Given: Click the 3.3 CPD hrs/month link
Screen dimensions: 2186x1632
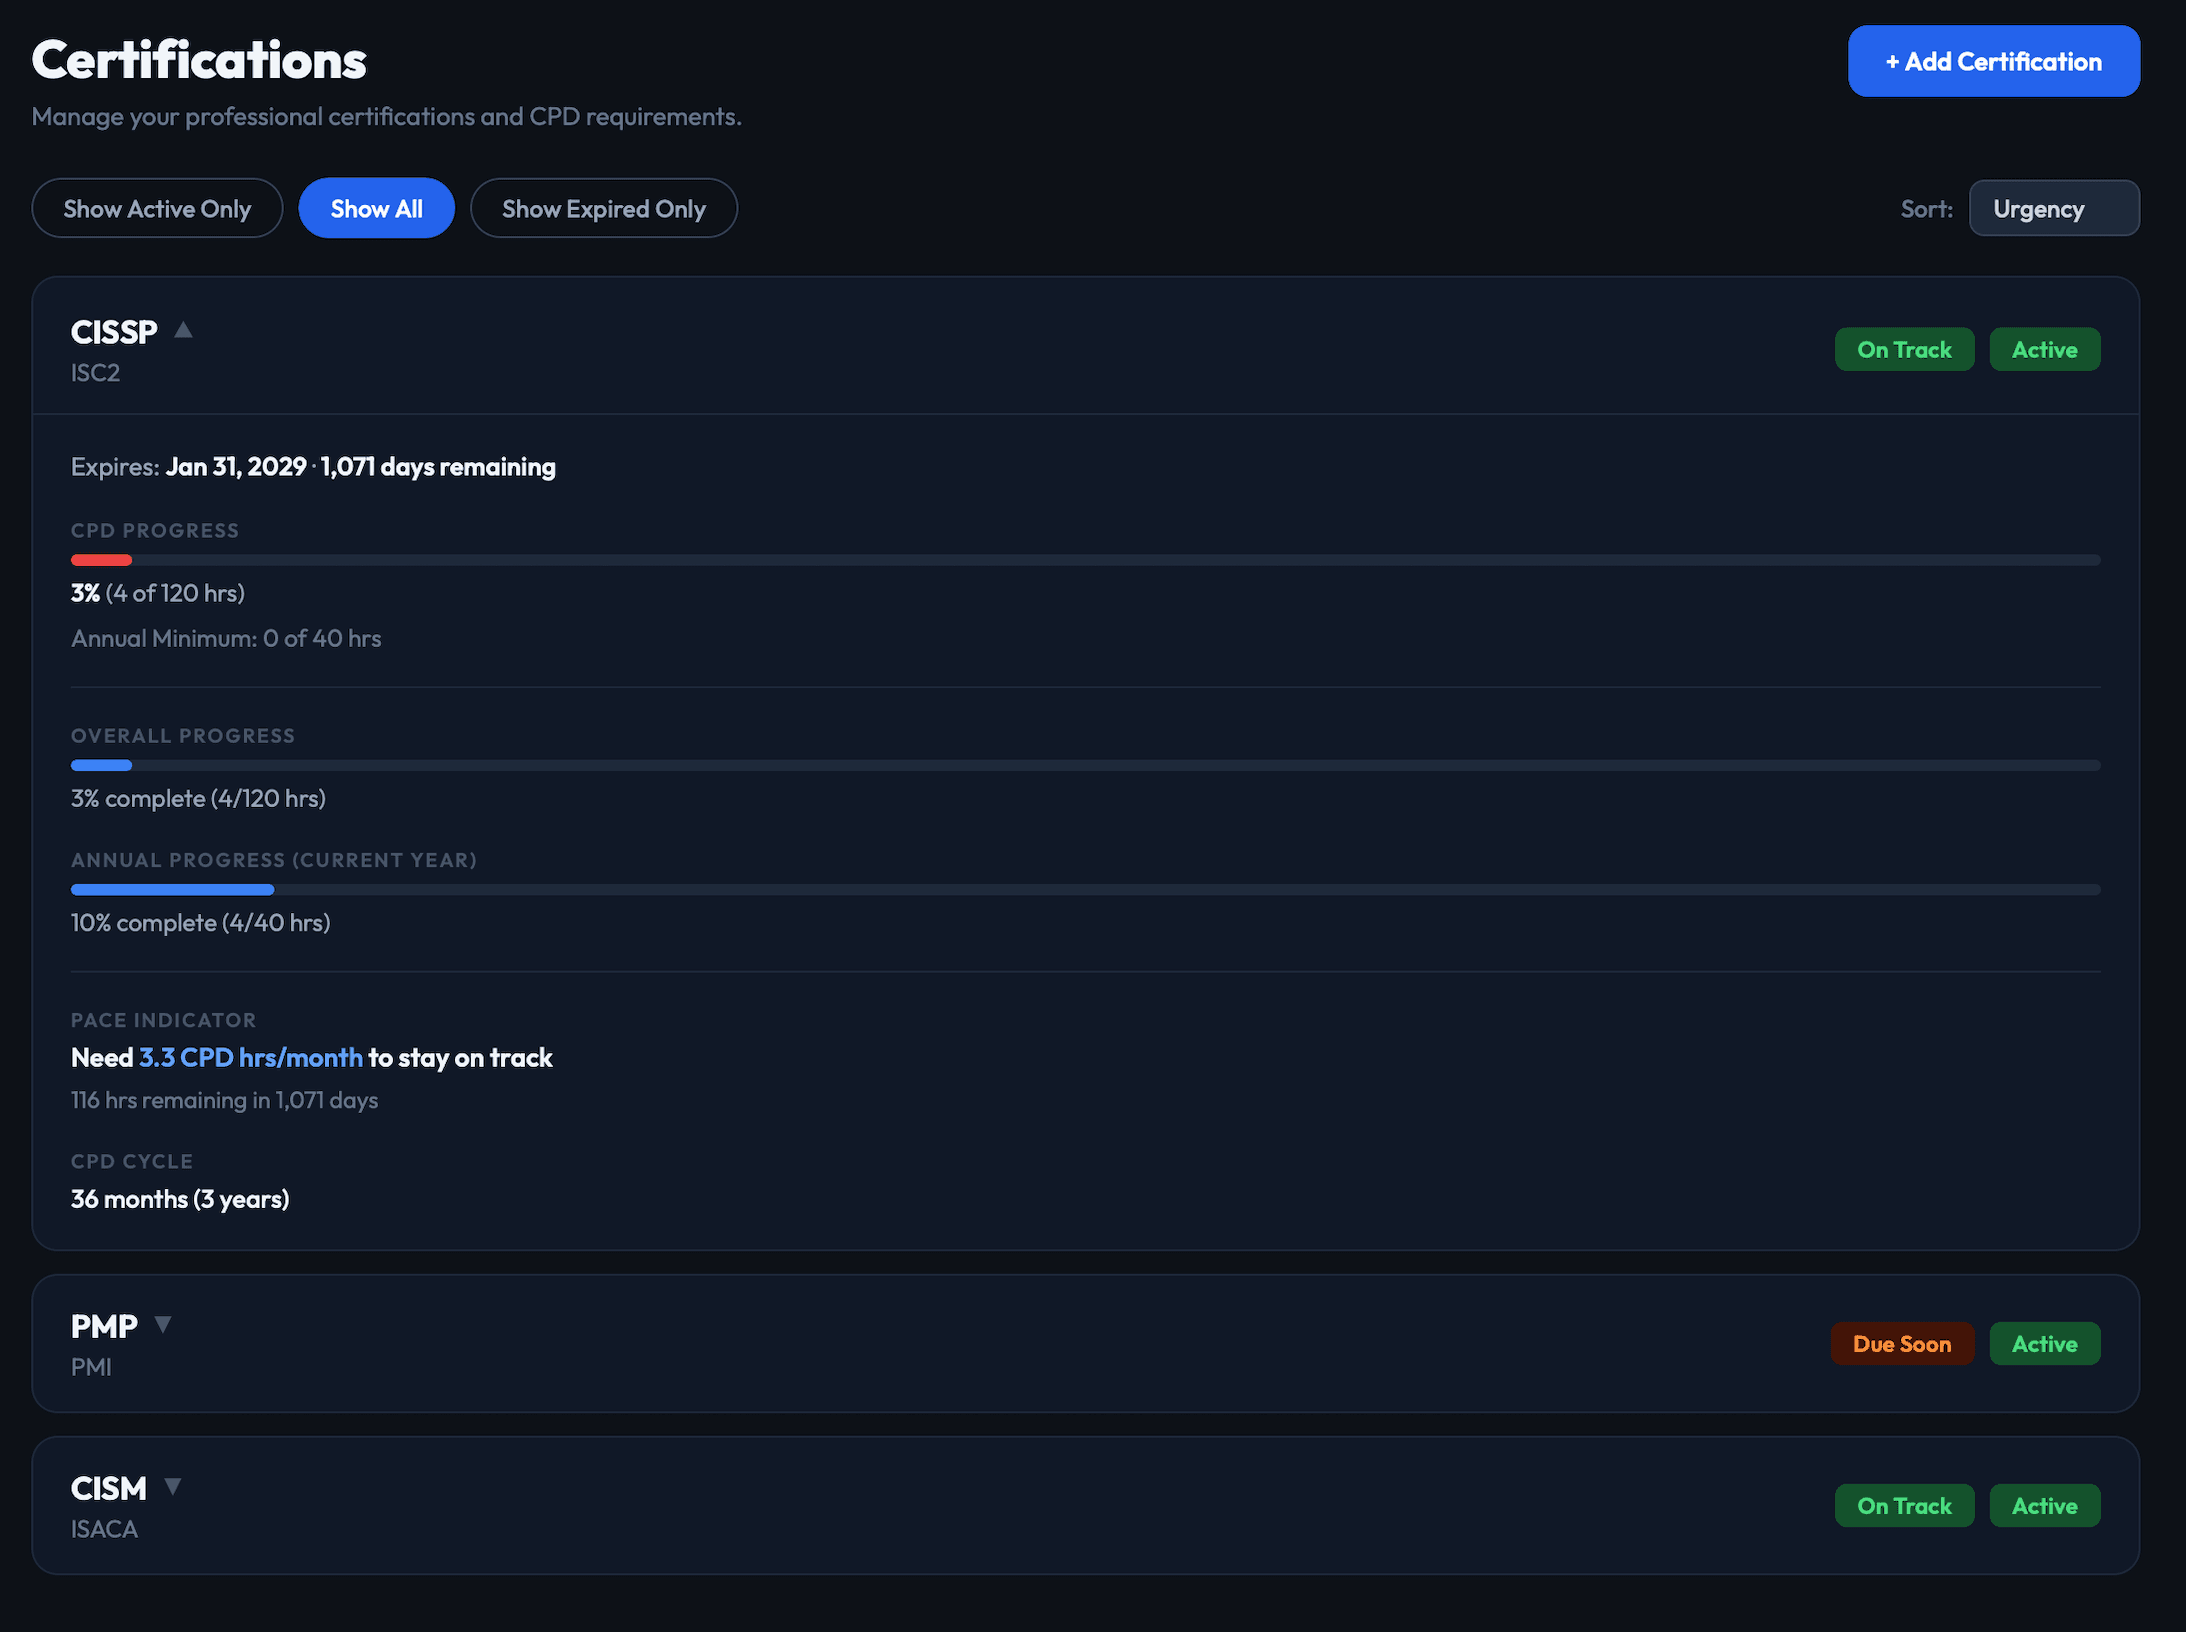Looking at the screenshot, I should coord(251,1057).
